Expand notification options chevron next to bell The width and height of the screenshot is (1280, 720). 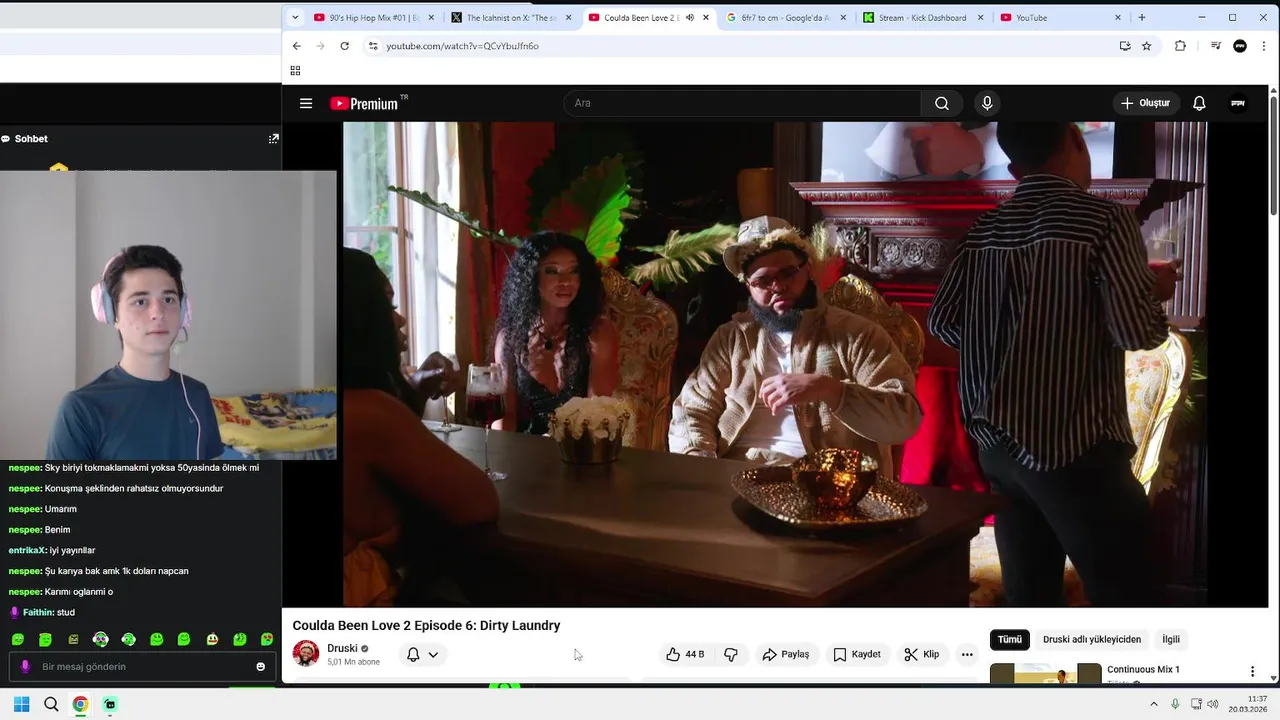(x=433, y=655)
